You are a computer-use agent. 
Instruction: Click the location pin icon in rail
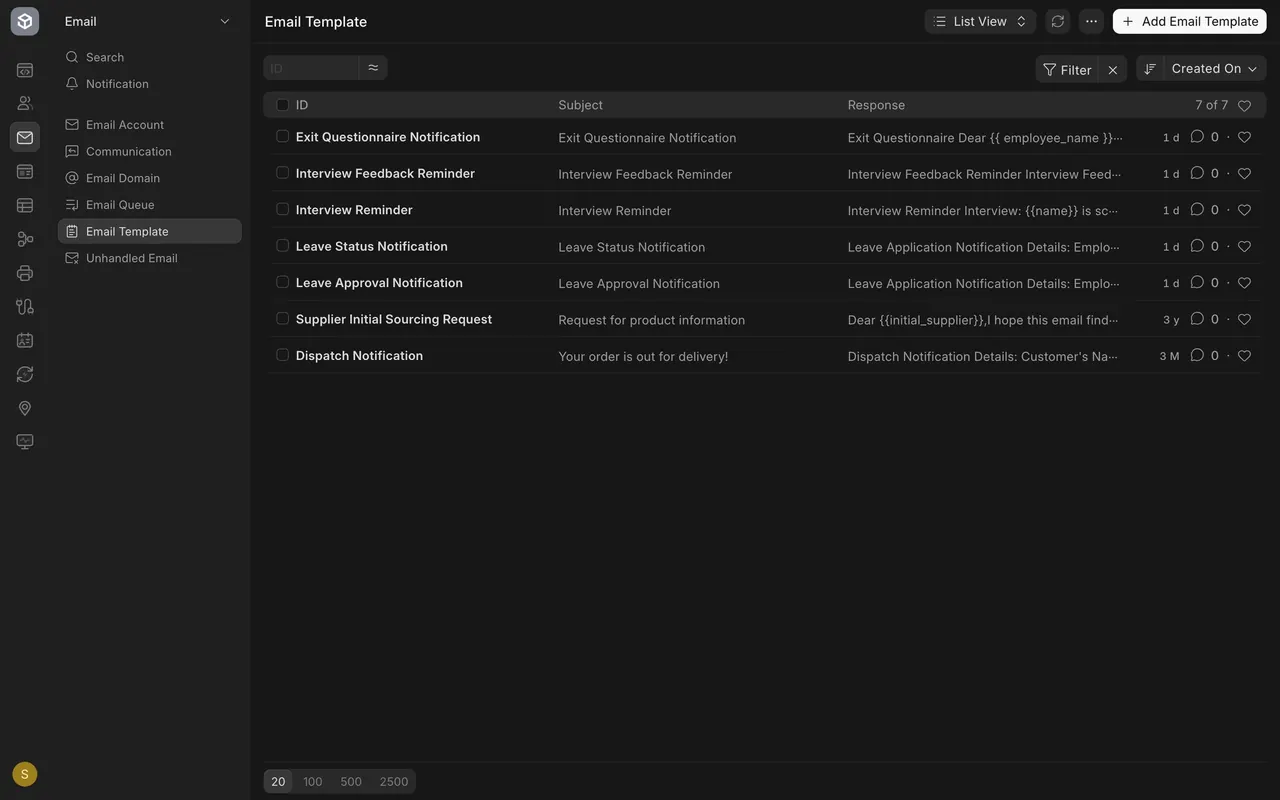[x=25, y=408]
